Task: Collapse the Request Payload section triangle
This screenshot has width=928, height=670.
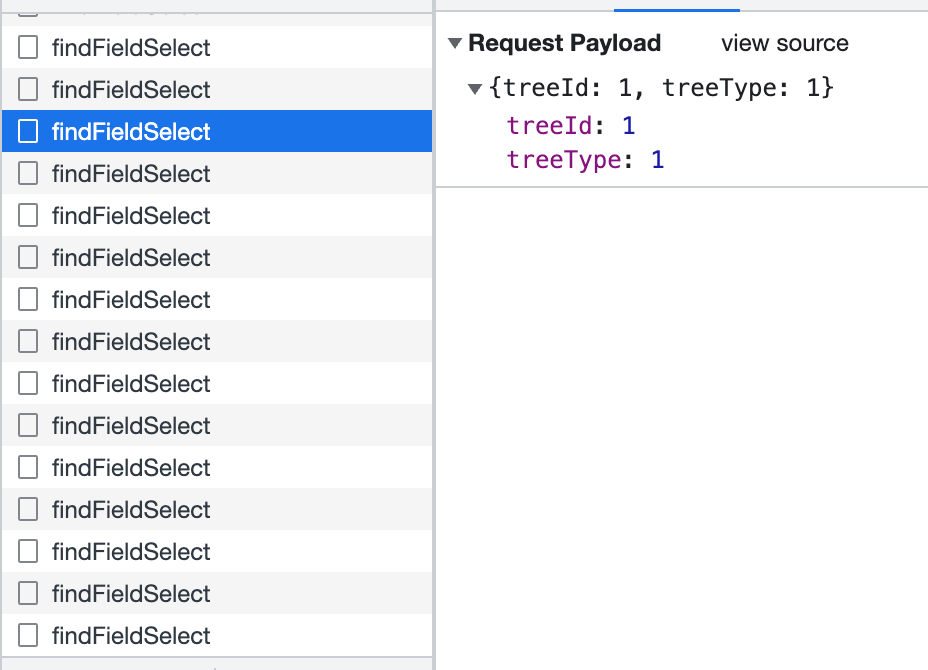Action: tap(455, 44)
